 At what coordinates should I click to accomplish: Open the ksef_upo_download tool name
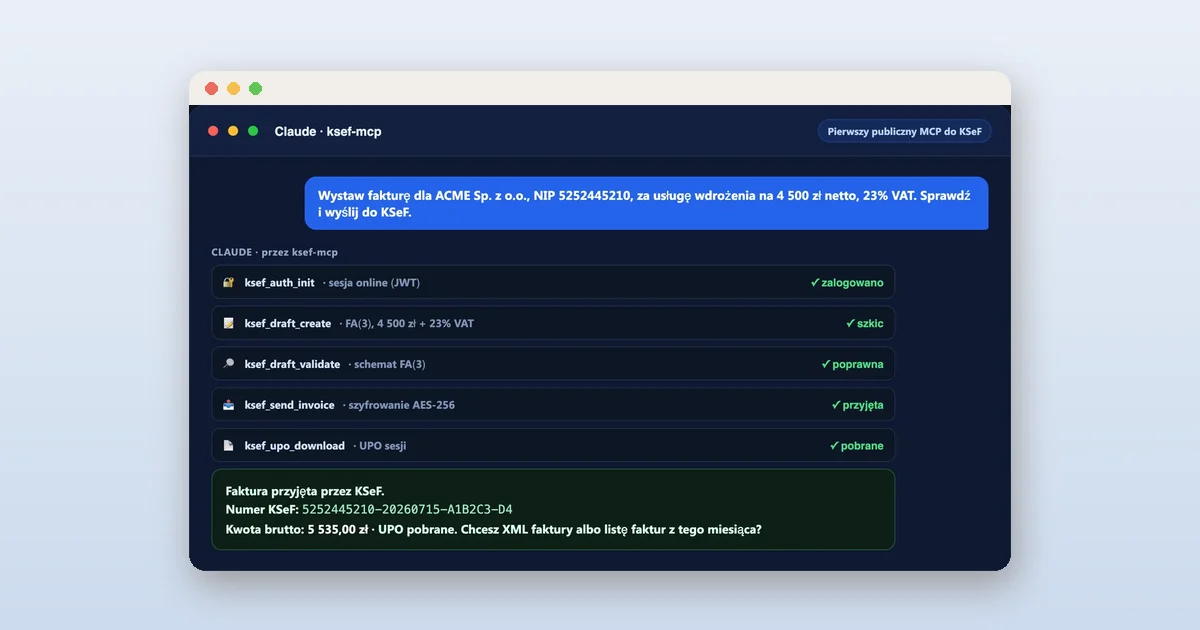coord(295,445)
